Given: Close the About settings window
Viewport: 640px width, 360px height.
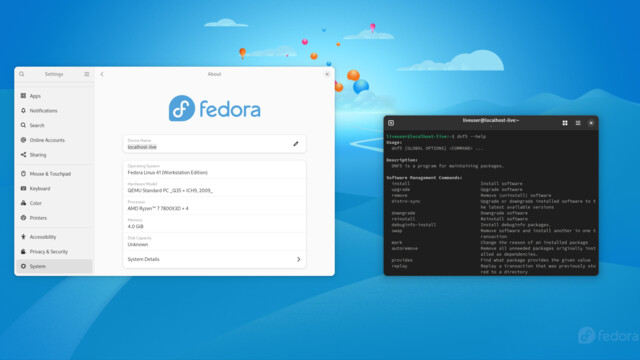Looking at the screenshot, I should 327,74.
